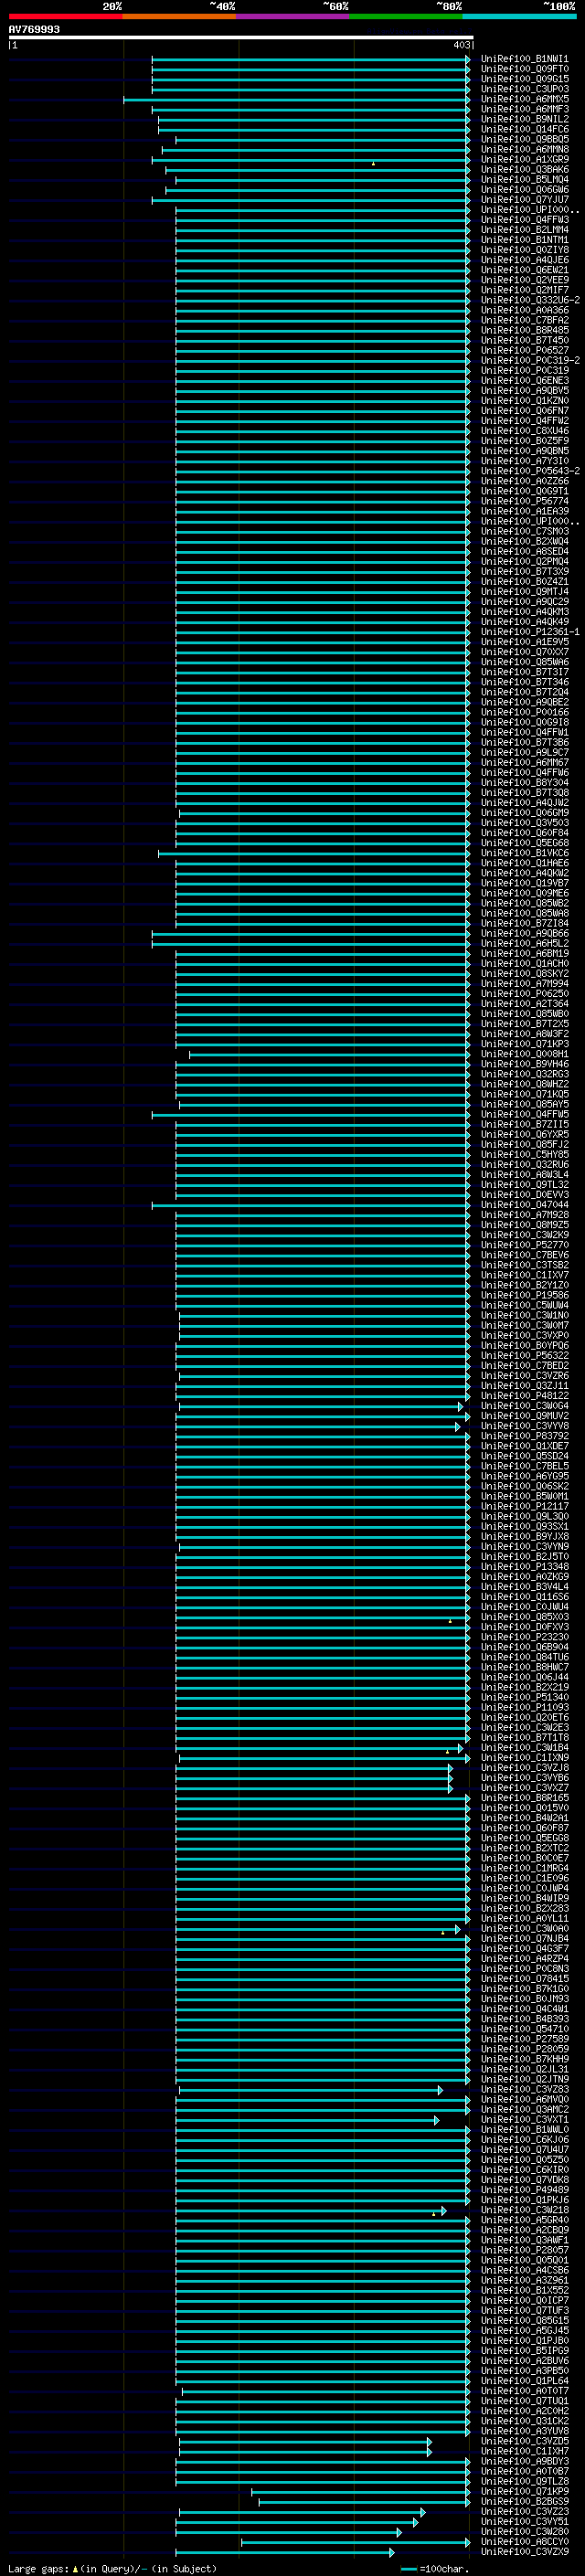Image resolution: width=585 pixels, height=2576 pixels.
Task: Click label UniRef100_Q7YJU7
Action: coord(524,200)
